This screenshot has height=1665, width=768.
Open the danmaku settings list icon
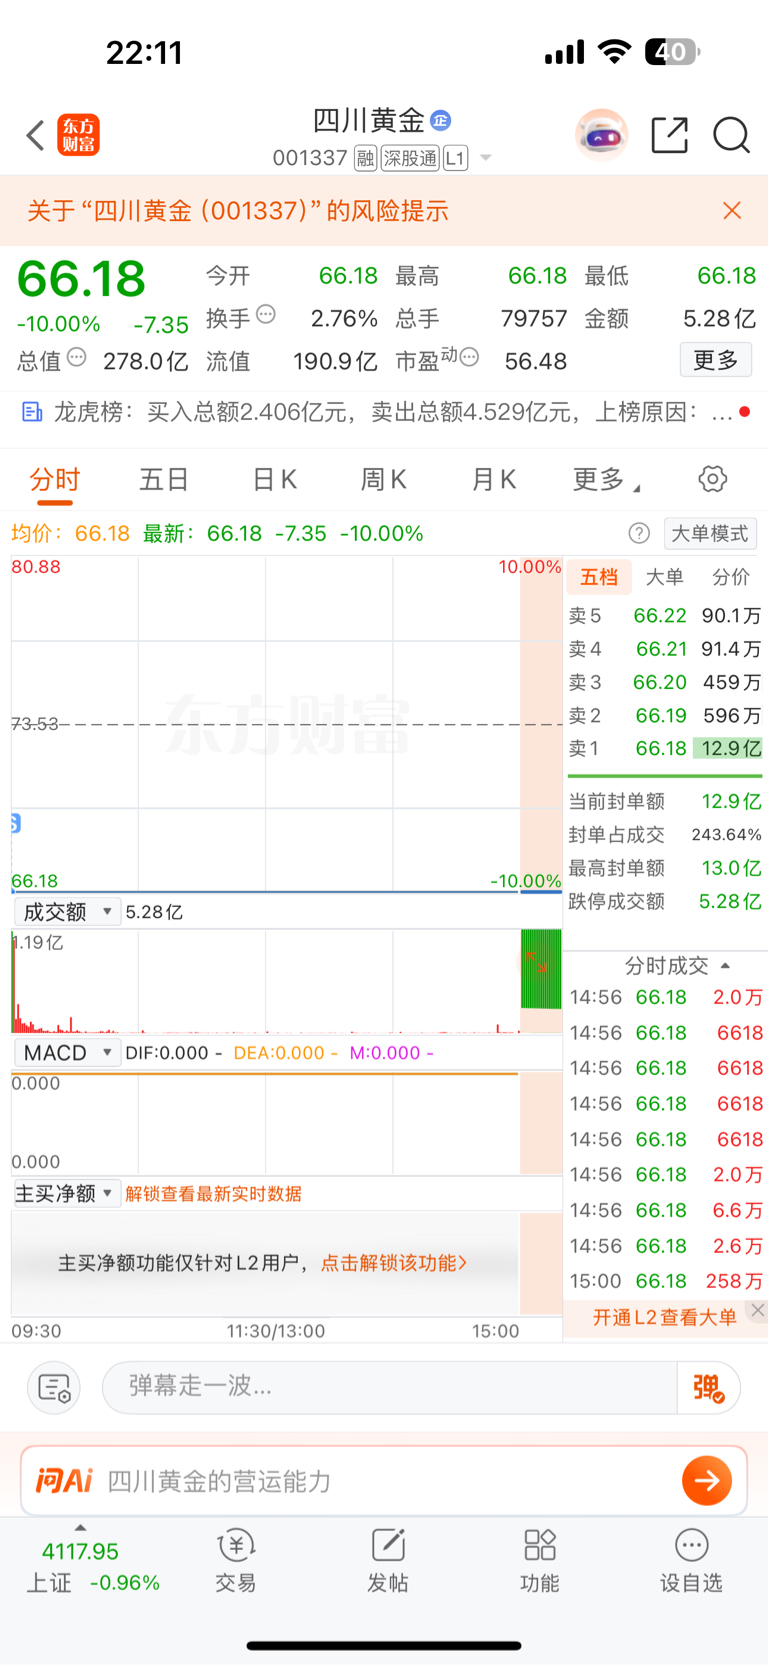(x=54, y=1387)
